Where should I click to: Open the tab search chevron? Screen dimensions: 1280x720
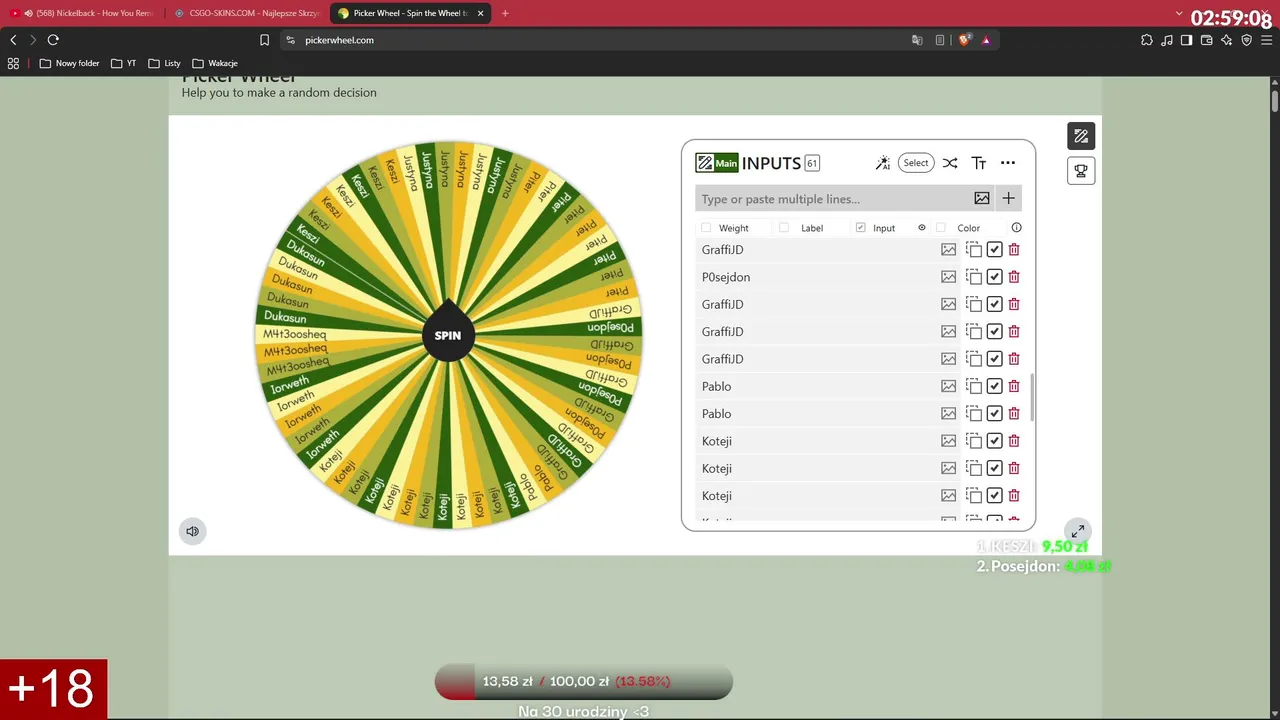tap(1180, 13)
